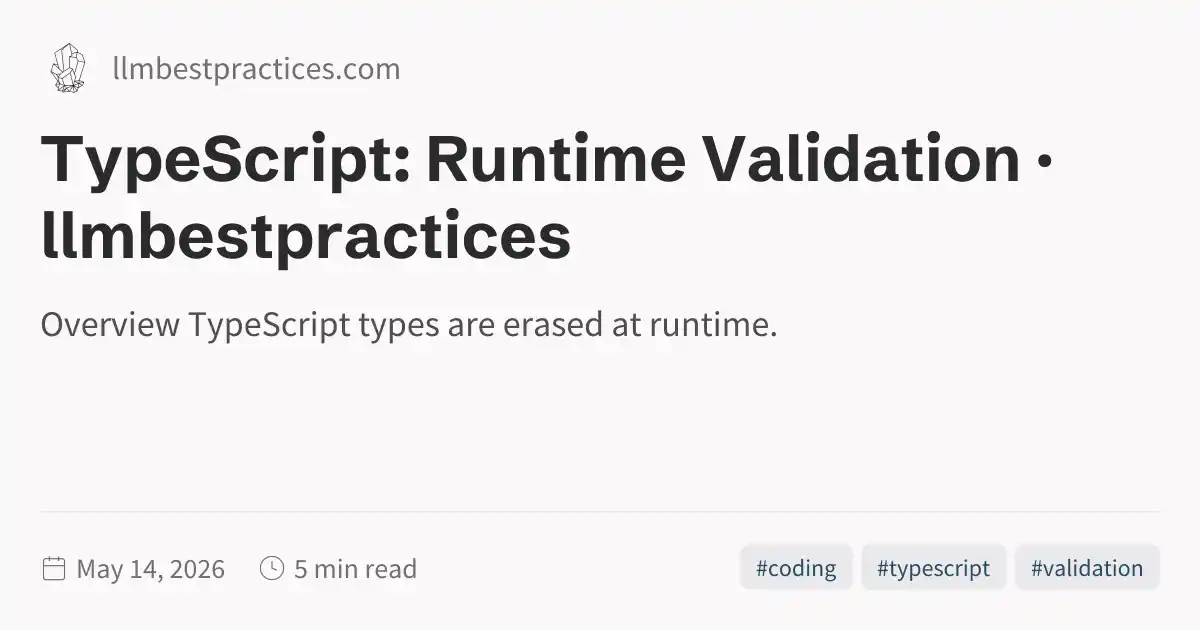Click the 5 min read label
The image size is (1200, 630).
click(x=355, y=569)
